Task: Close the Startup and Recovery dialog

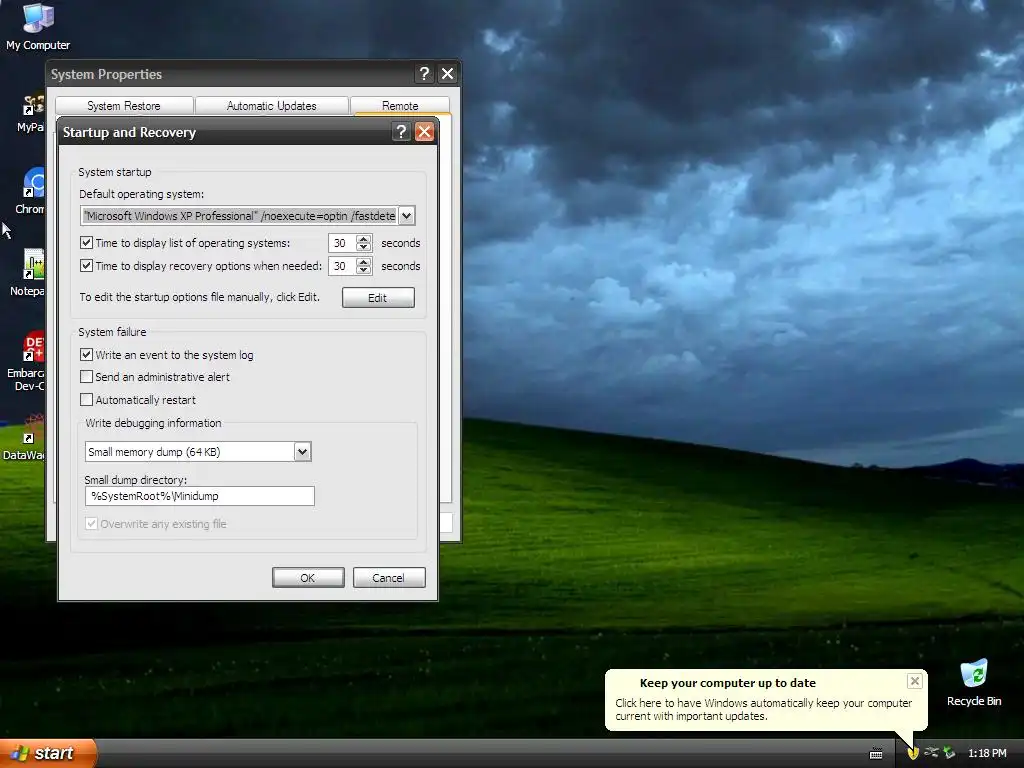Action: [x=424, y=132]
